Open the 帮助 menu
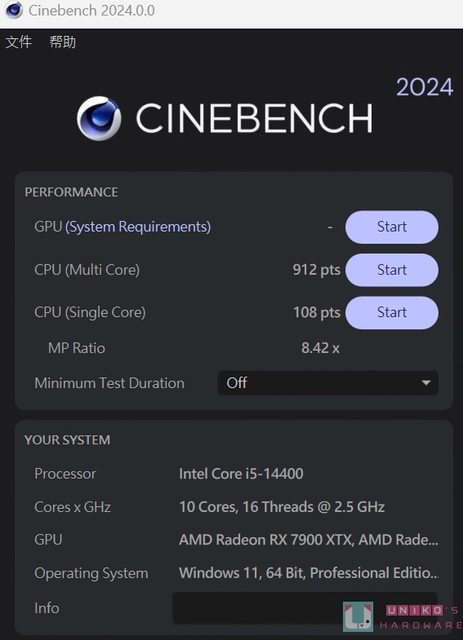The height and width of the screenshot is (640, 463). pyautogui.click(x=62, y=42)
